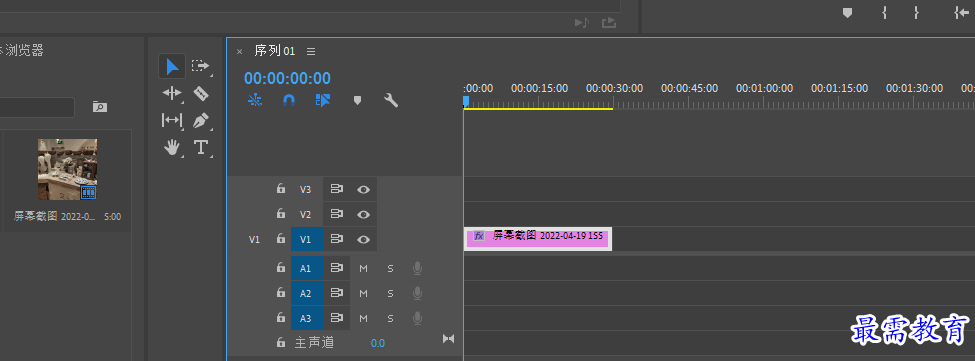Toggle sync lock for V1

[336, 239]
